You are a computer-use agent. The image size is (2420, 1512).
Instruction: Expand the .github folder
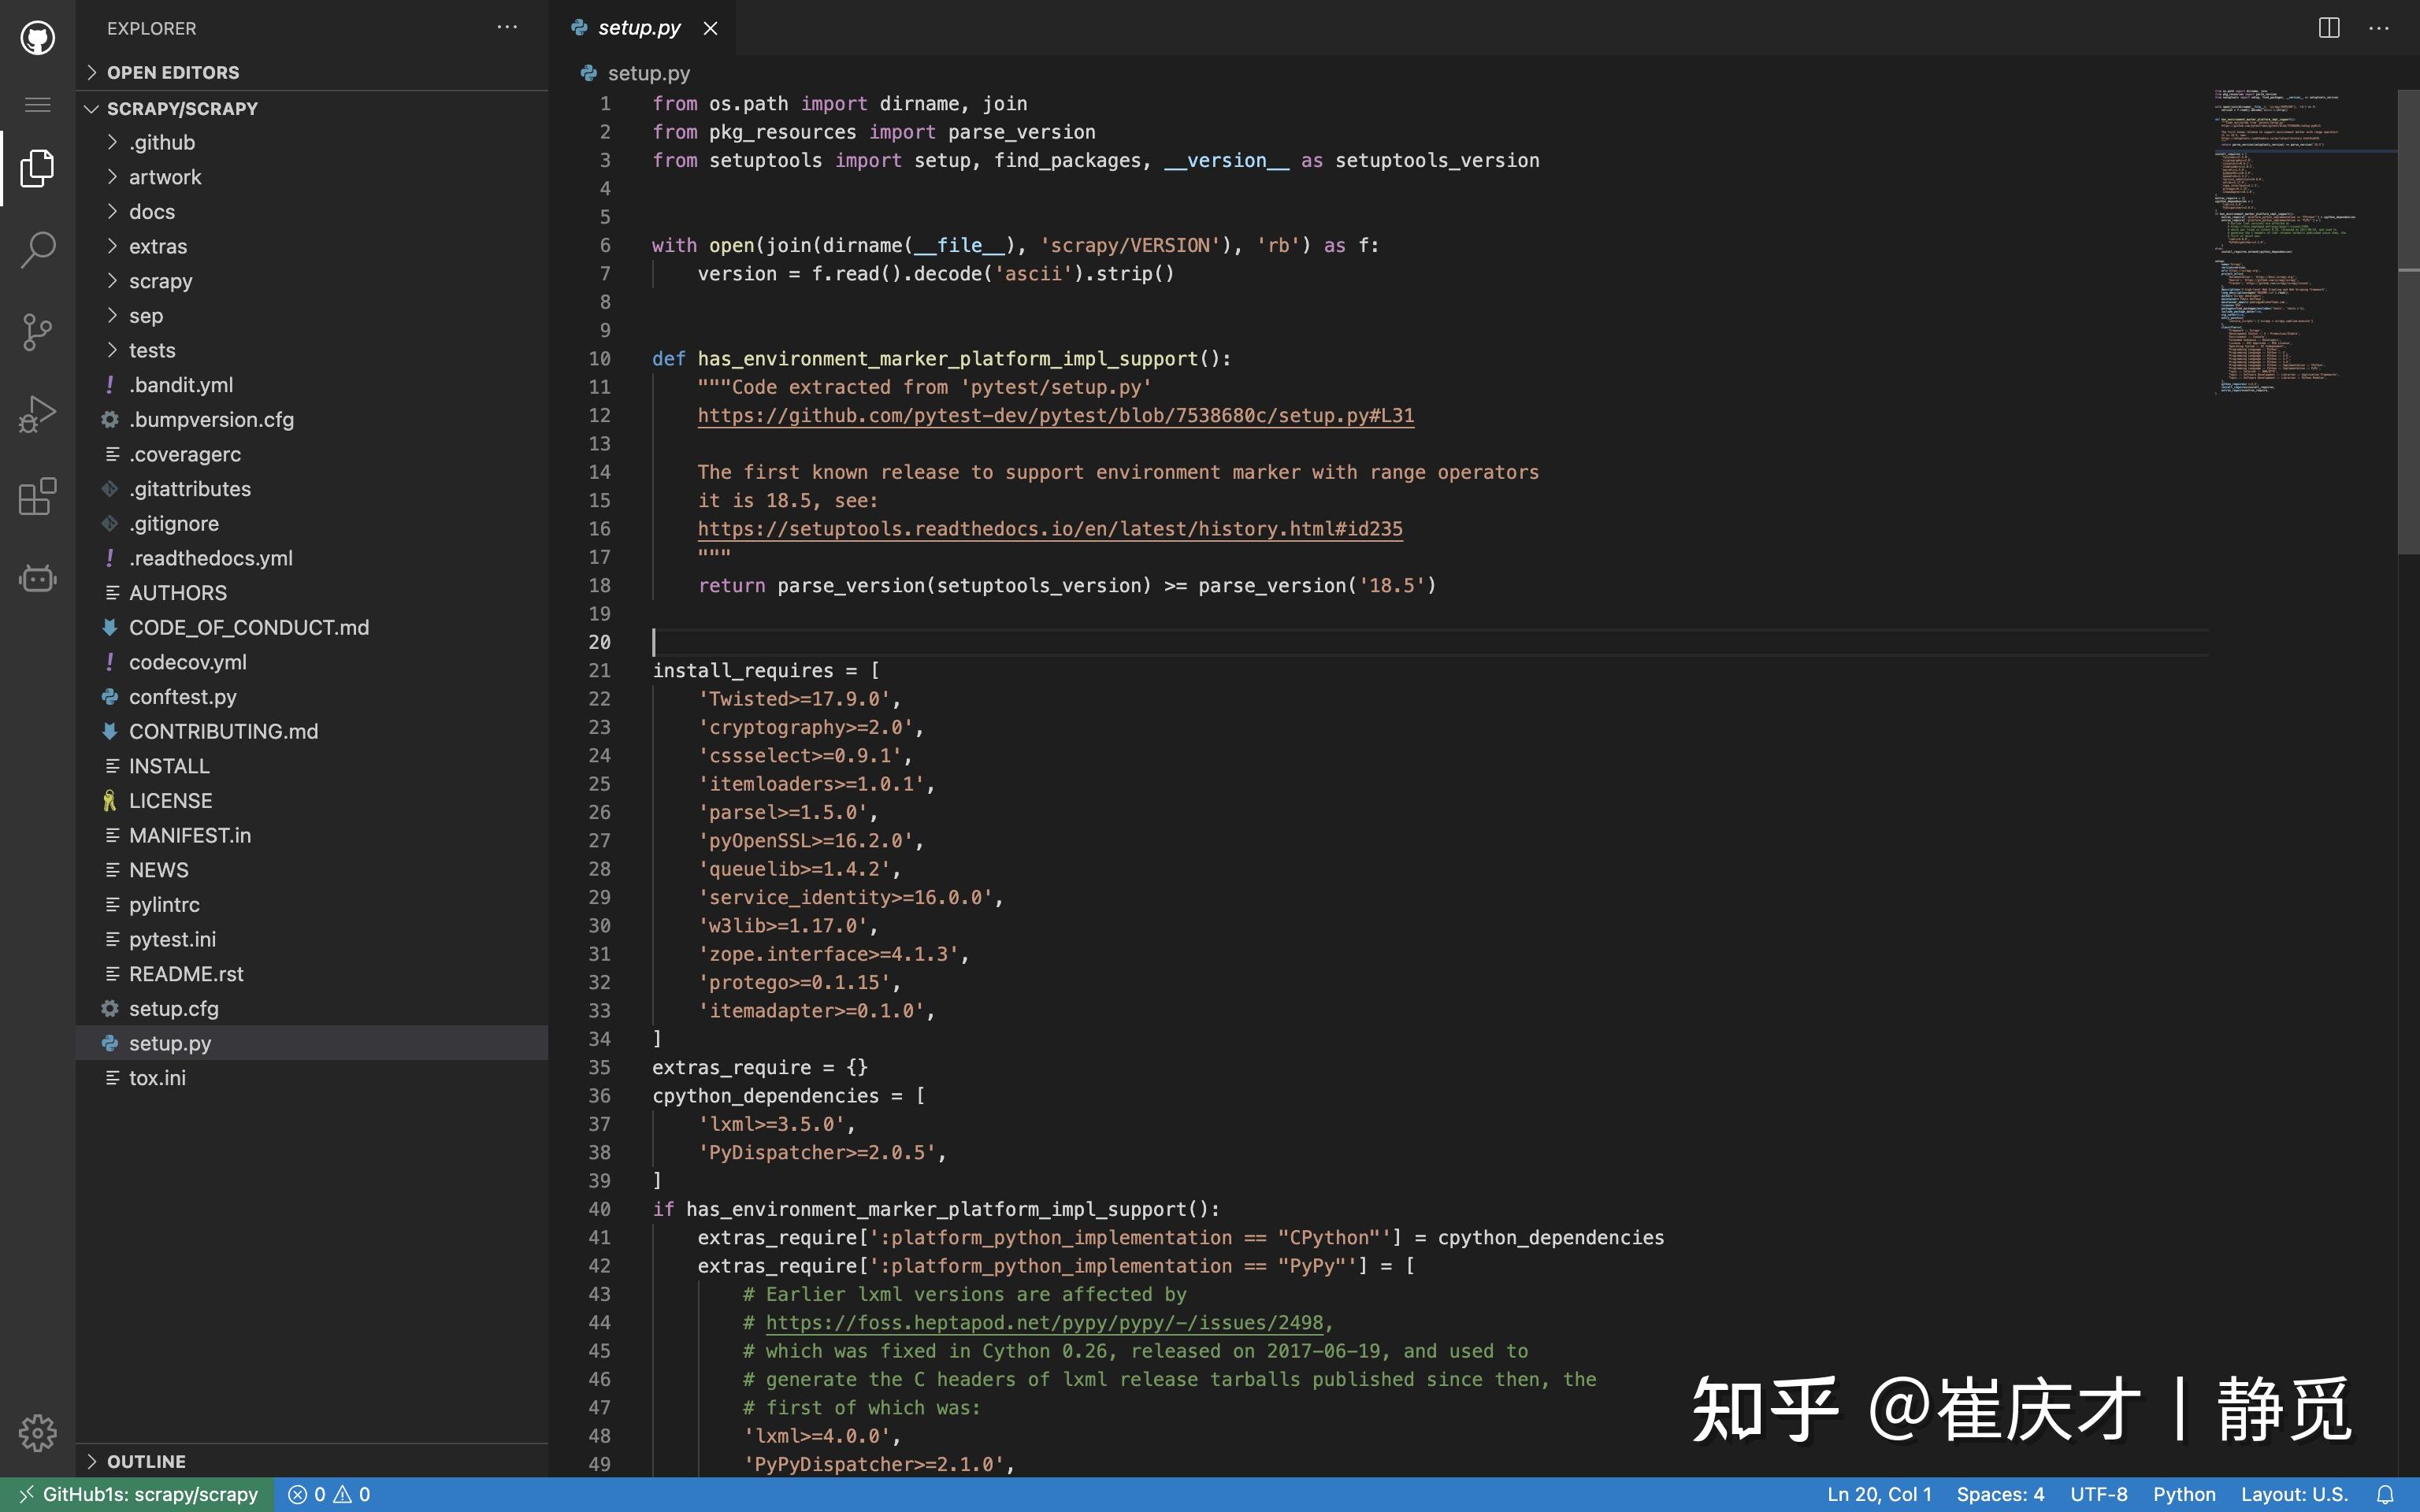pyautogui.click(x=162, y=142)
